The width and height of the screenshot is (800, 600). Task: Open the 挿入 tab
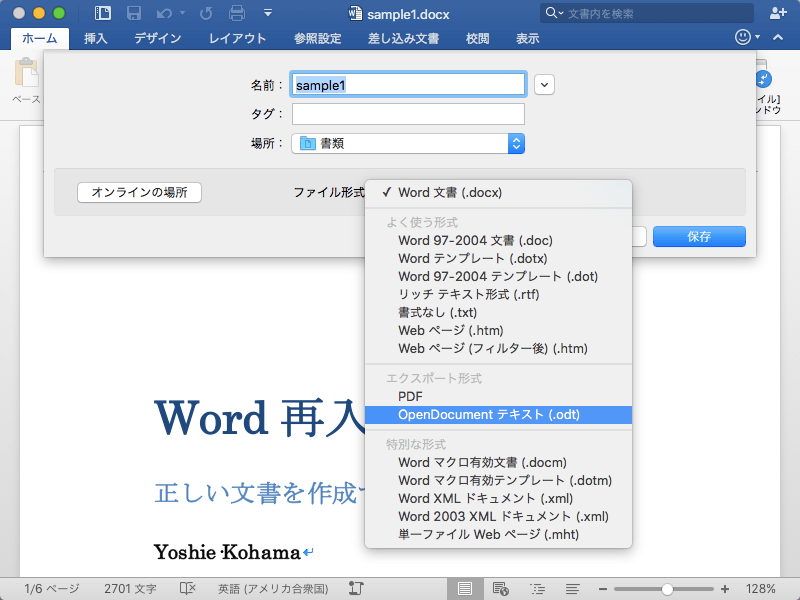[x=95, y=38]
